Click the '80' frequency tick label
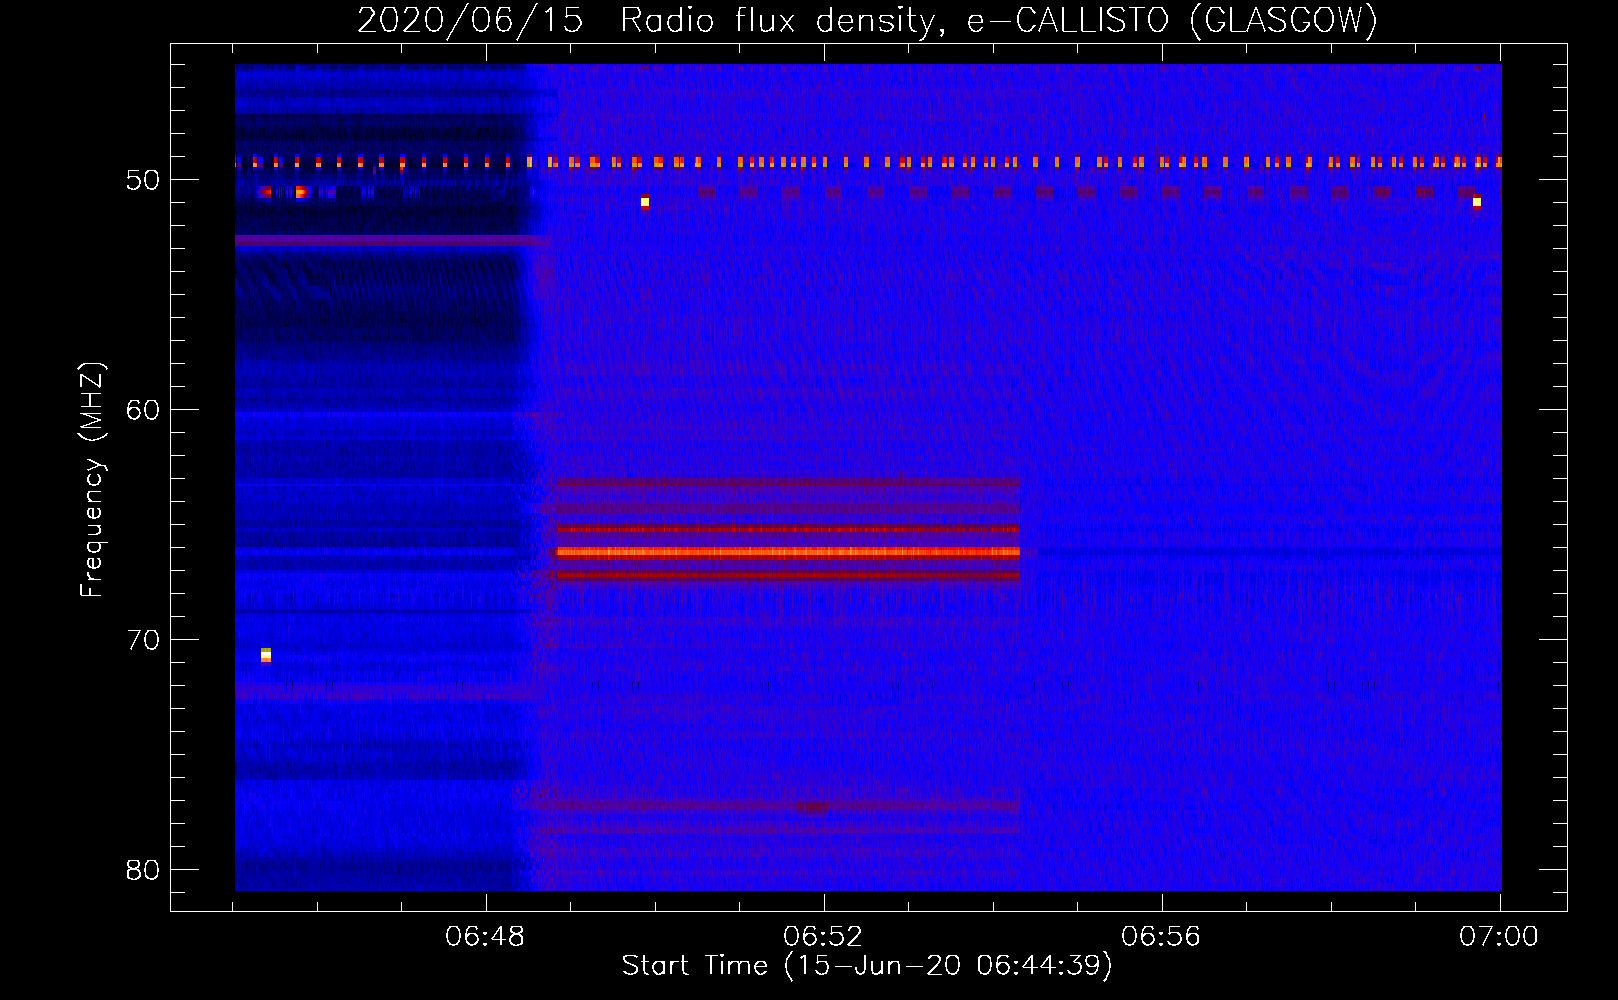 pyautogui.click(x=143, y=870)
